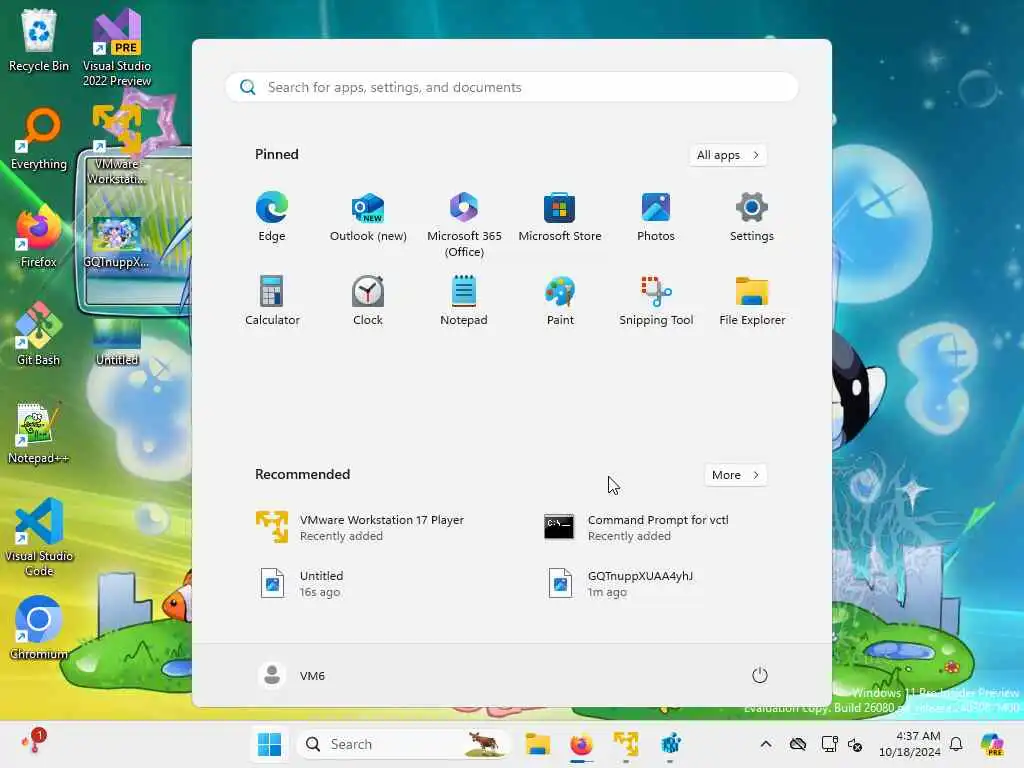Switch to the blue gear app on taskbar
The image size is (1024, 768).
point(670,744)
